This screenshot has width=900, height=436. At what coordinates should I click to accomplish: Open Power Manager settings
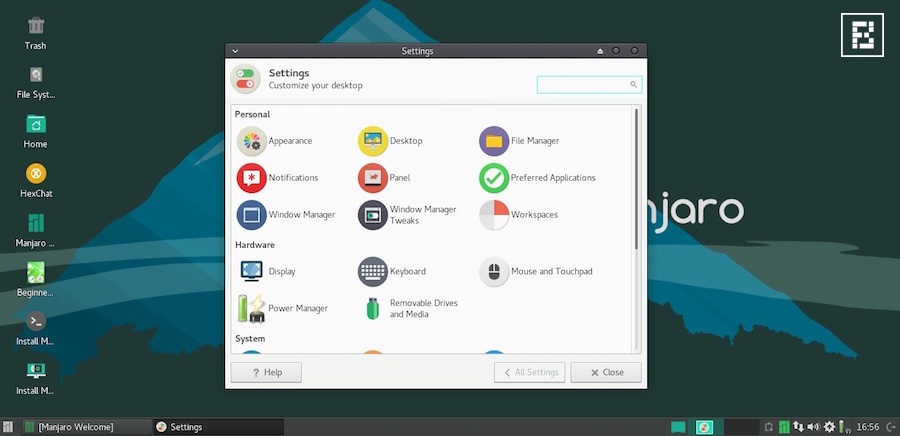[x=251, y=308]
